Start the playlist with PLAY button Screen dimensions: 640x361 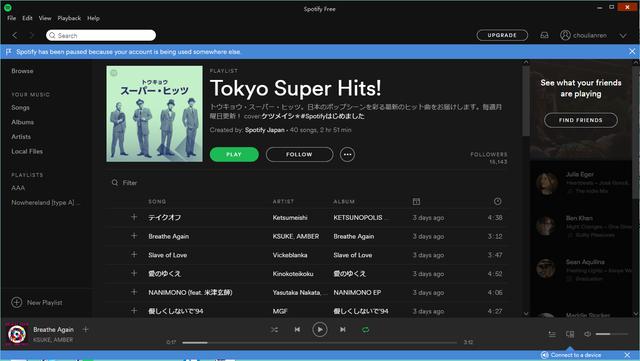[x=234, y=154]
